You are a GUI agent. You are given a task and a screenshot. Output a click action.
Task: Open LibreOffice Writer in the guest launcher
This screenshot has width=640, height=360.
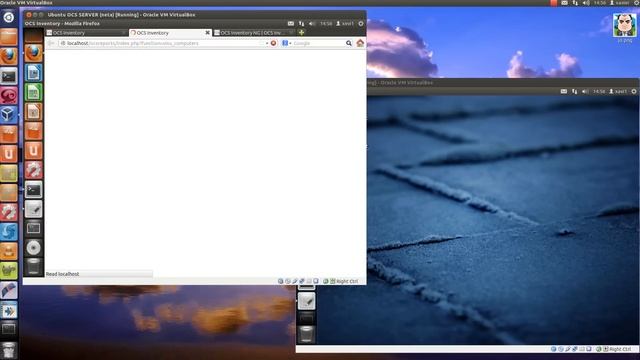click(33, 73)
